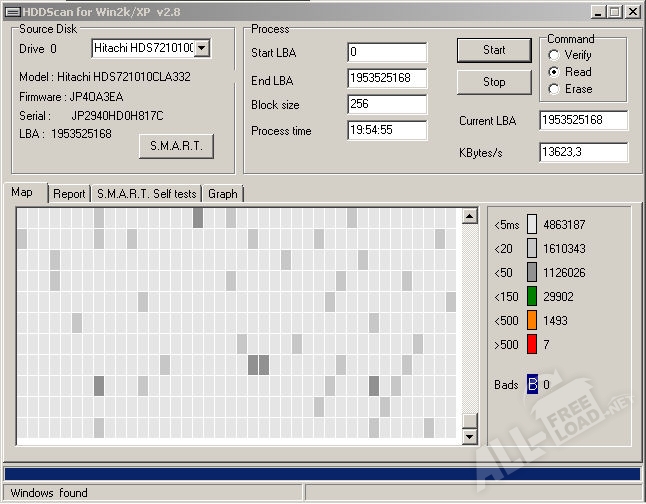Select the Read command radio button
Viewport: 646px width, 504px height.
coord(554,72)
